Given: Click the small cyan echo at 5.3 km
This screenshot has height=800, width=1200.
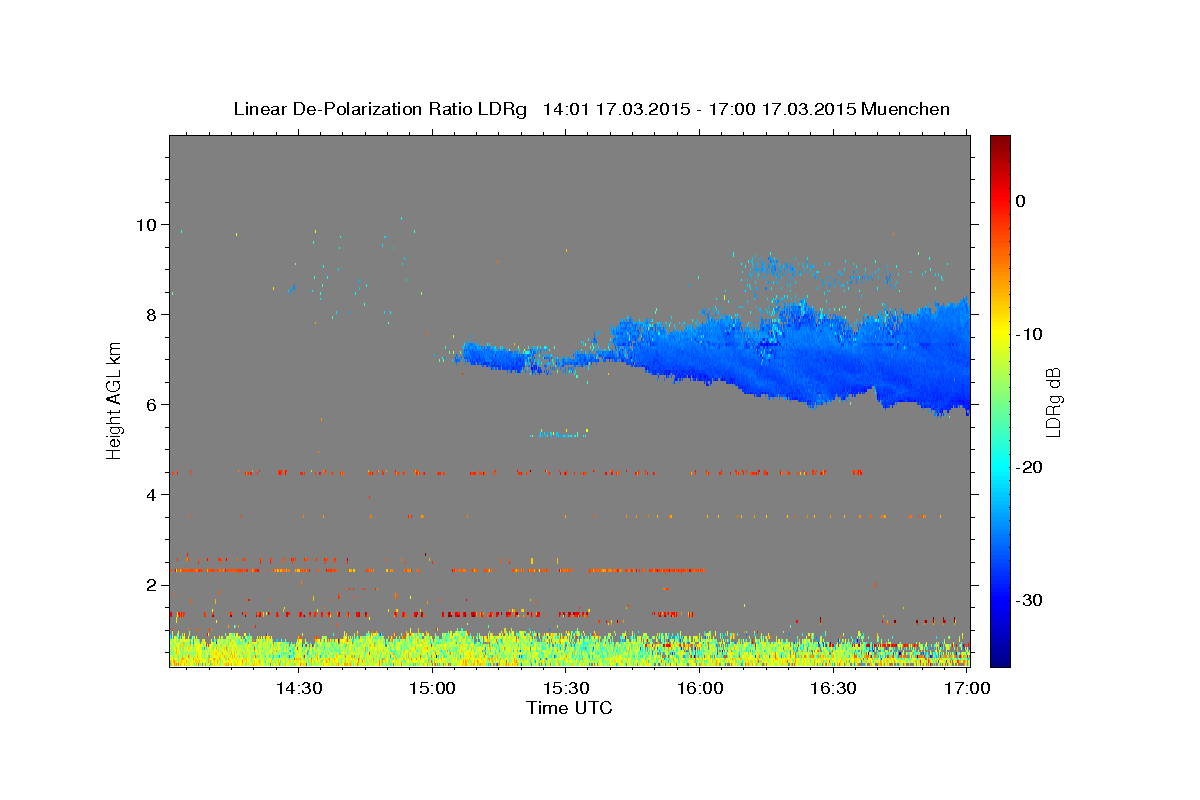Looking at the screenshot, I should tap(559, 434).
